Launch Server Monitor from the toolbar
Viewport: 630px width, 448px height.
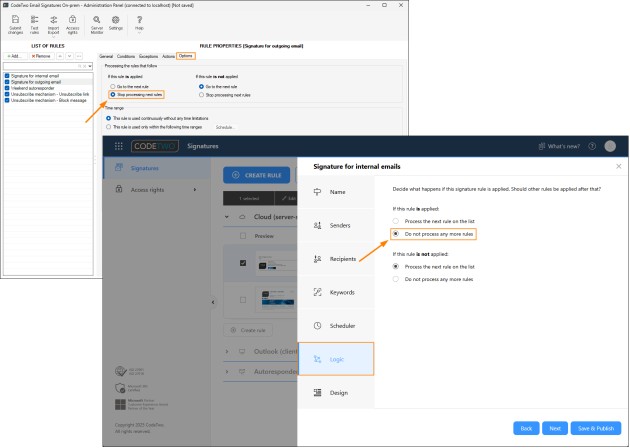pos(97,25)
